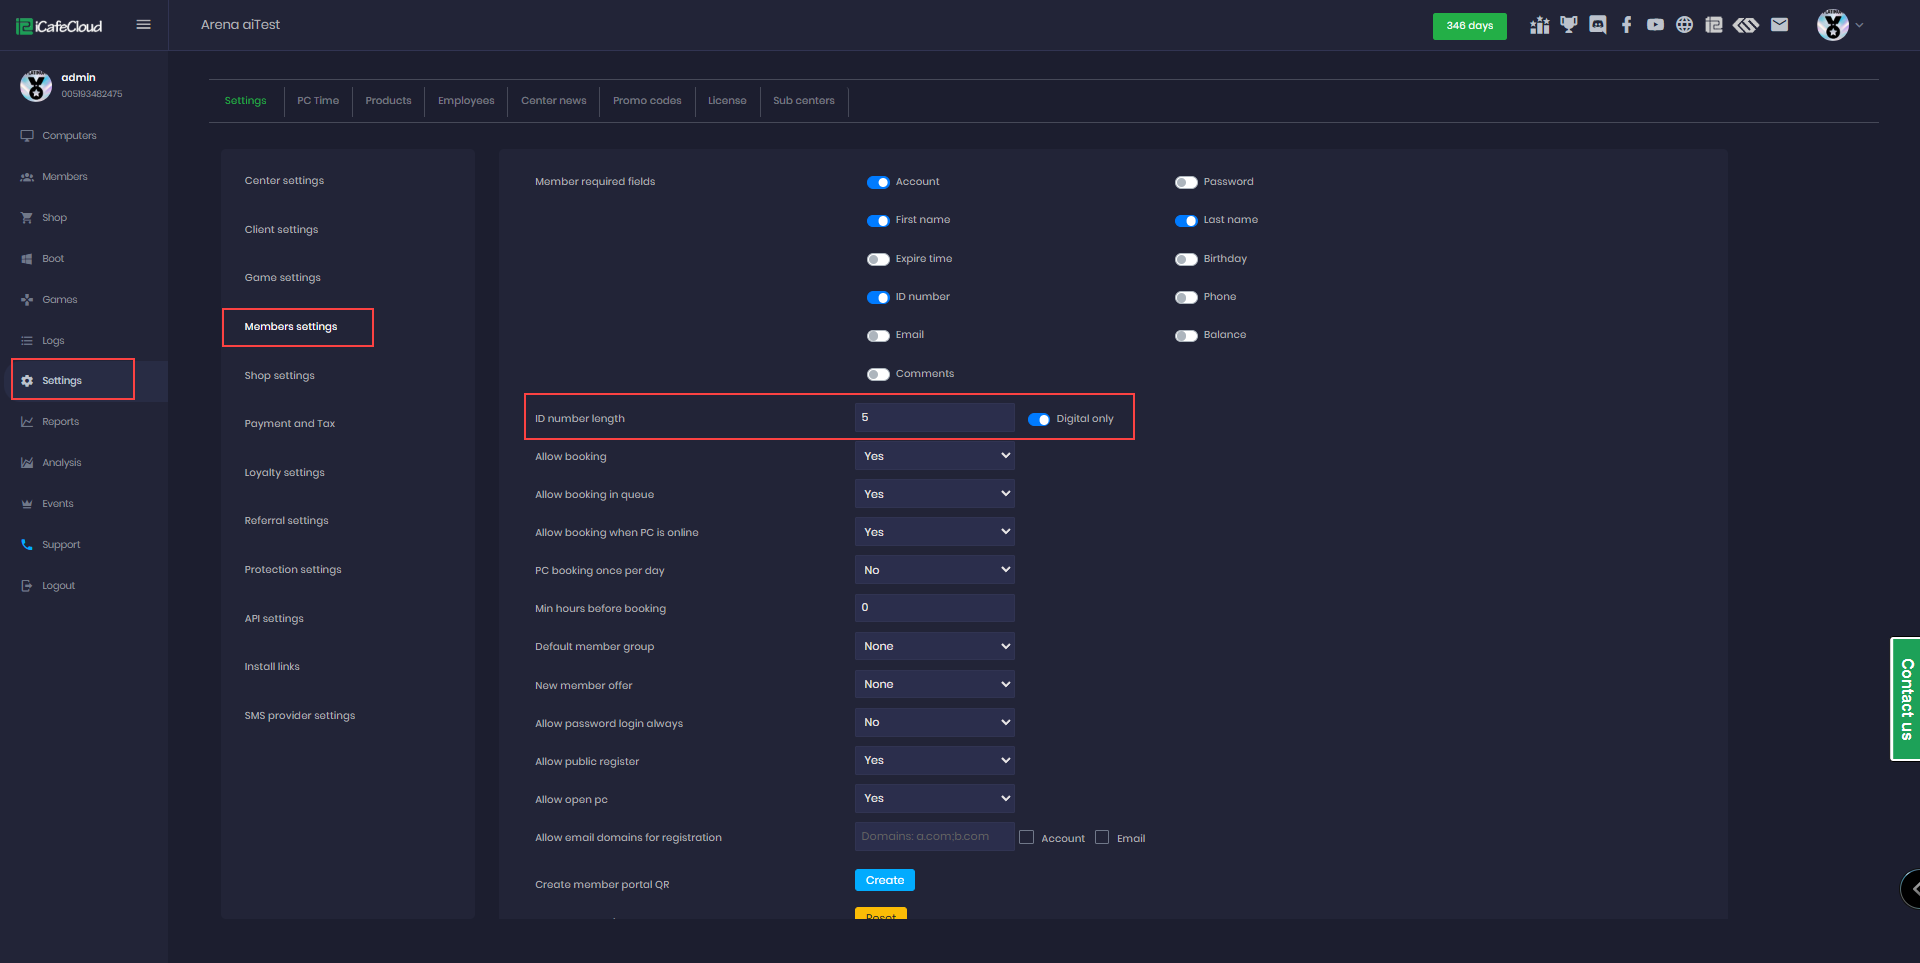Open Loyalty settings in the side list
The height and width of the screenshot is (963, 1920).
pos(285,473)
